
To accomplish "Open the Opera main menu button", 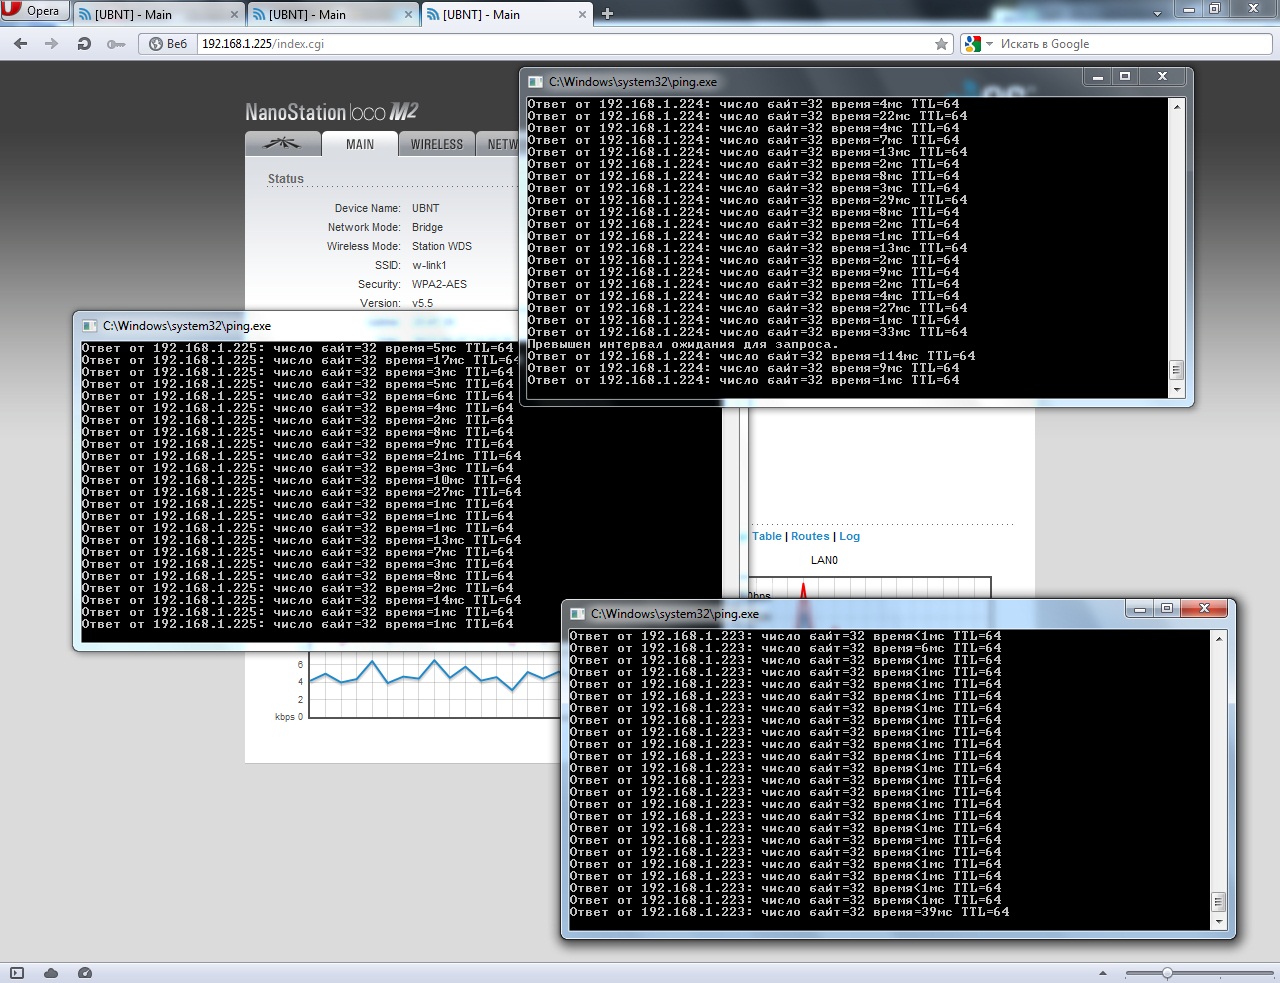I will [33, 11].
